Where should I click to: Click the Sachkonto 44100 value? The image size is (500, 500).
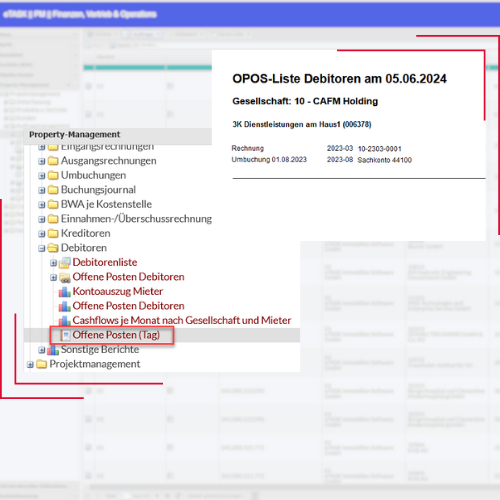pos(385,160)
